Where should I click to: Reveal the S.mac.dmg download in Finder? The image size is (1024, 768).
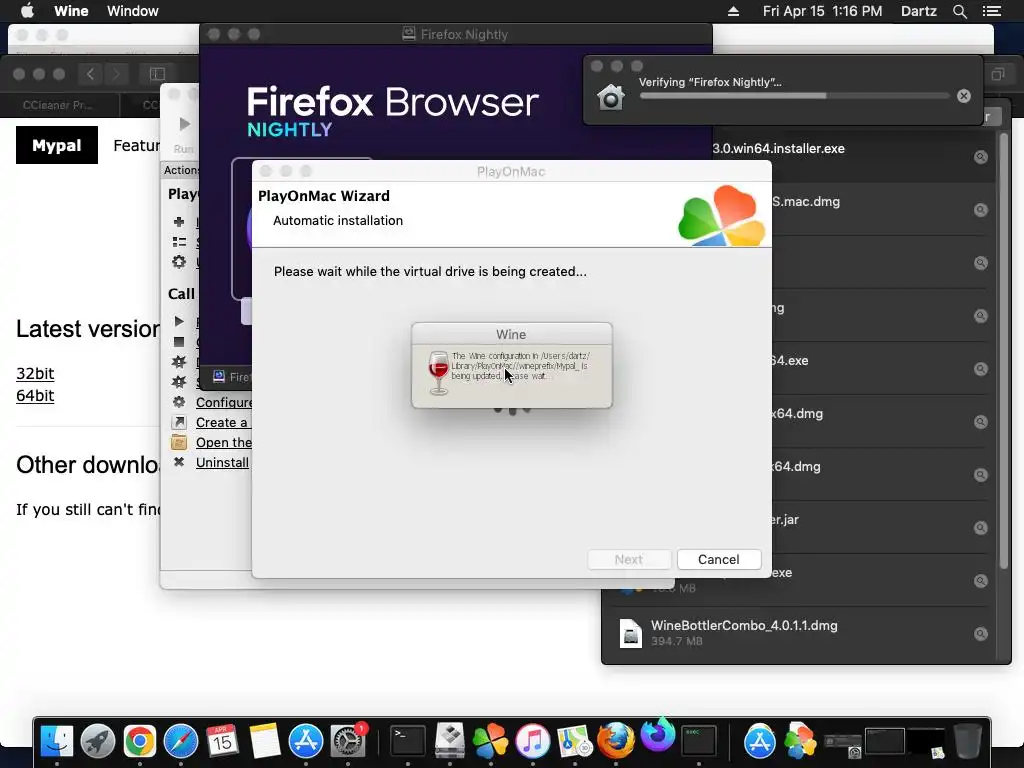pyautogui.click(x=980, y=210)
